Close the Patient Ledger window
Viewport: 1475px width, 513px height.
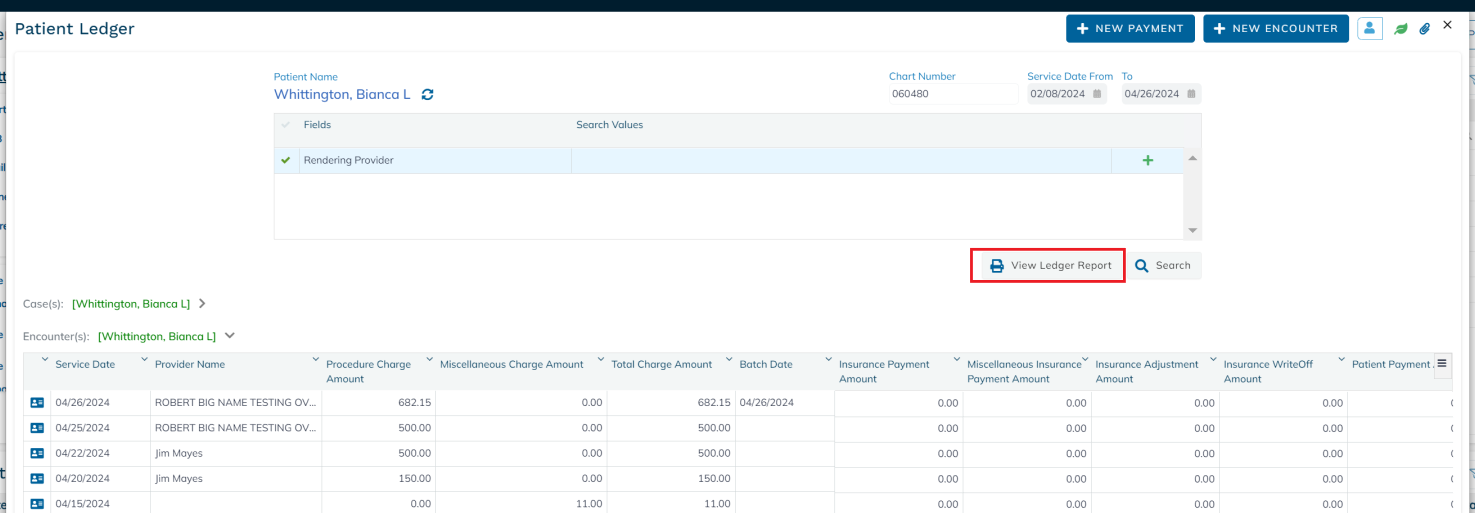pos(1447,25)
